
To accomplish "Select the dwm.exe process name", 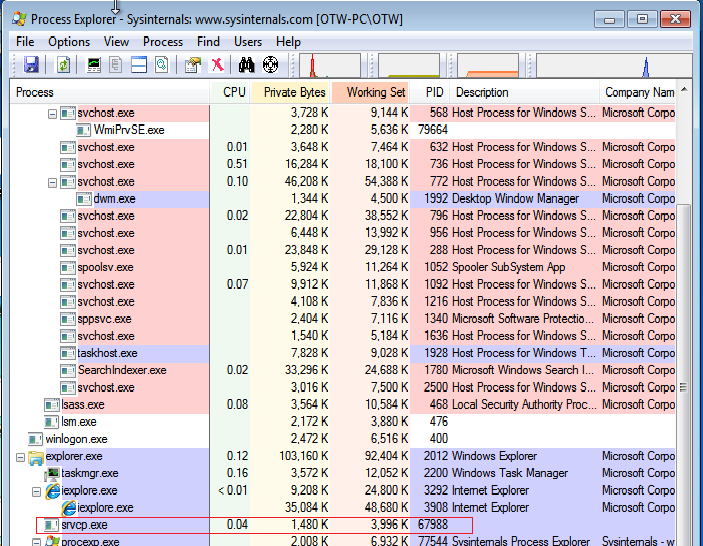I will [114, 199].
